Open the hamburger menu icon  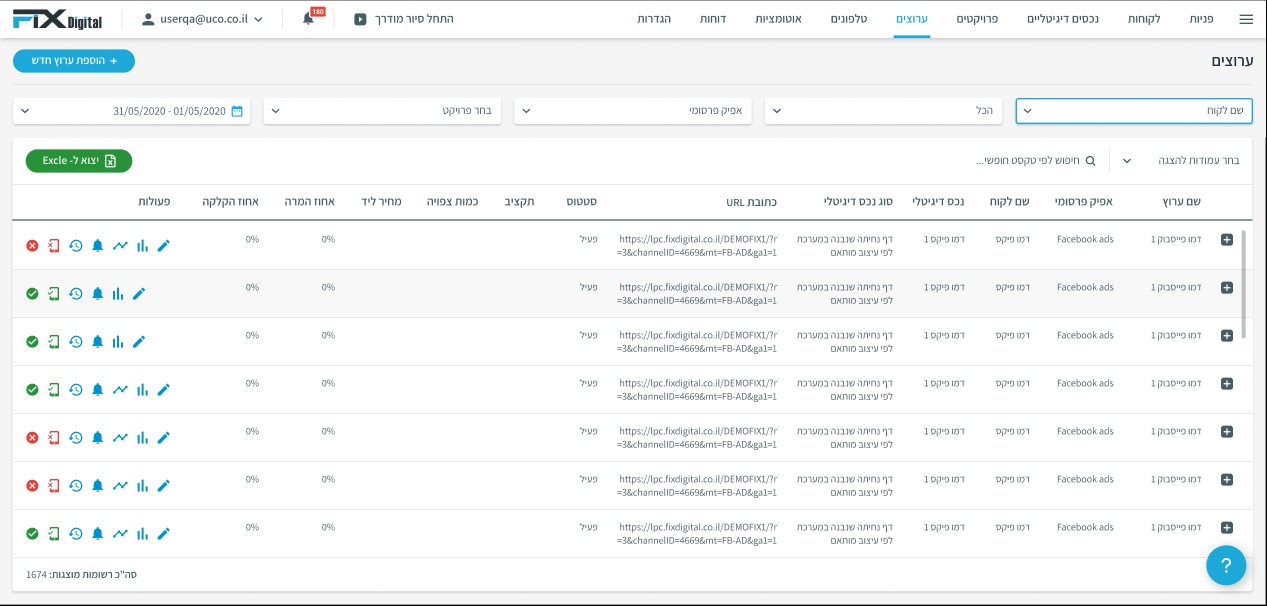tap(1245, 19)
